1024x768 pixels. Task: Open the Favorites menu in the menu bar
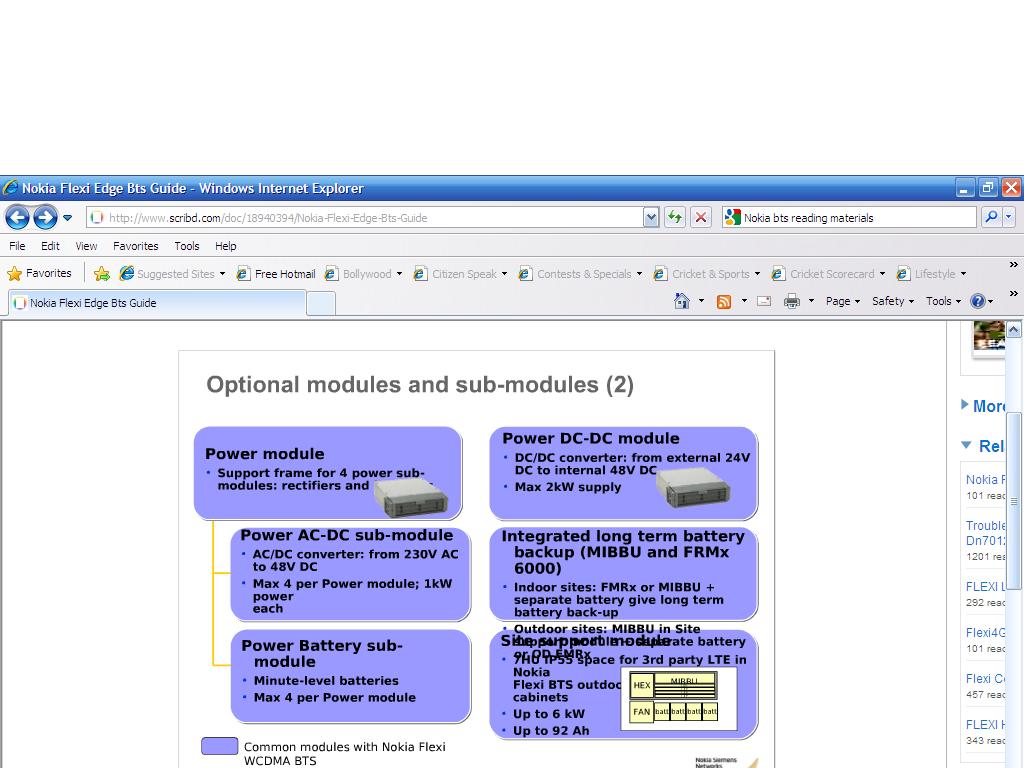(135, 245)
